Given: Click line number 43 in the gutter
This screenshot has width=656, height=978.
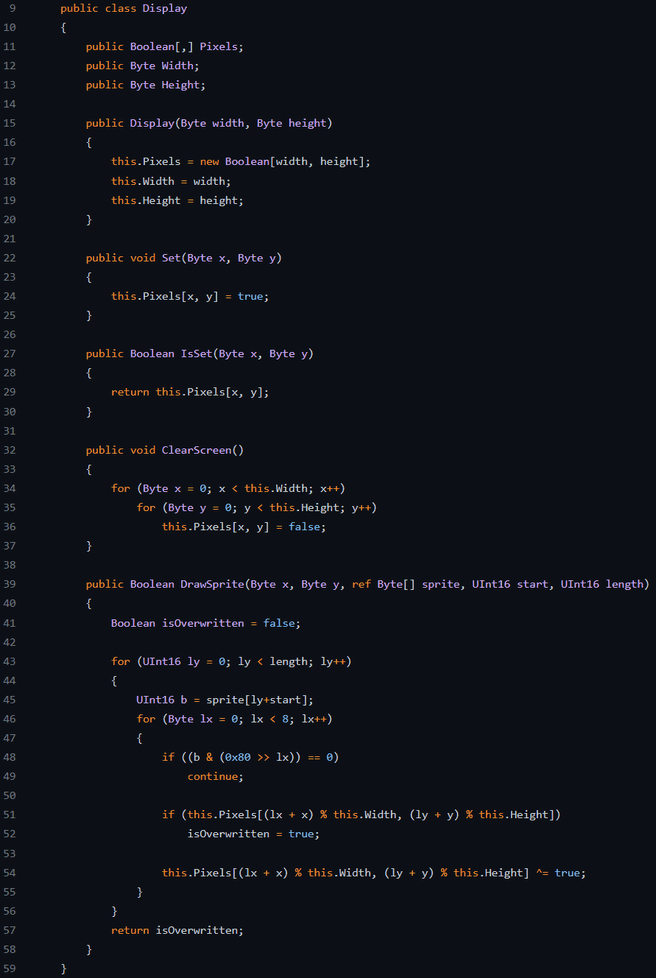Looking at the screenshot, I should (9, 661).
